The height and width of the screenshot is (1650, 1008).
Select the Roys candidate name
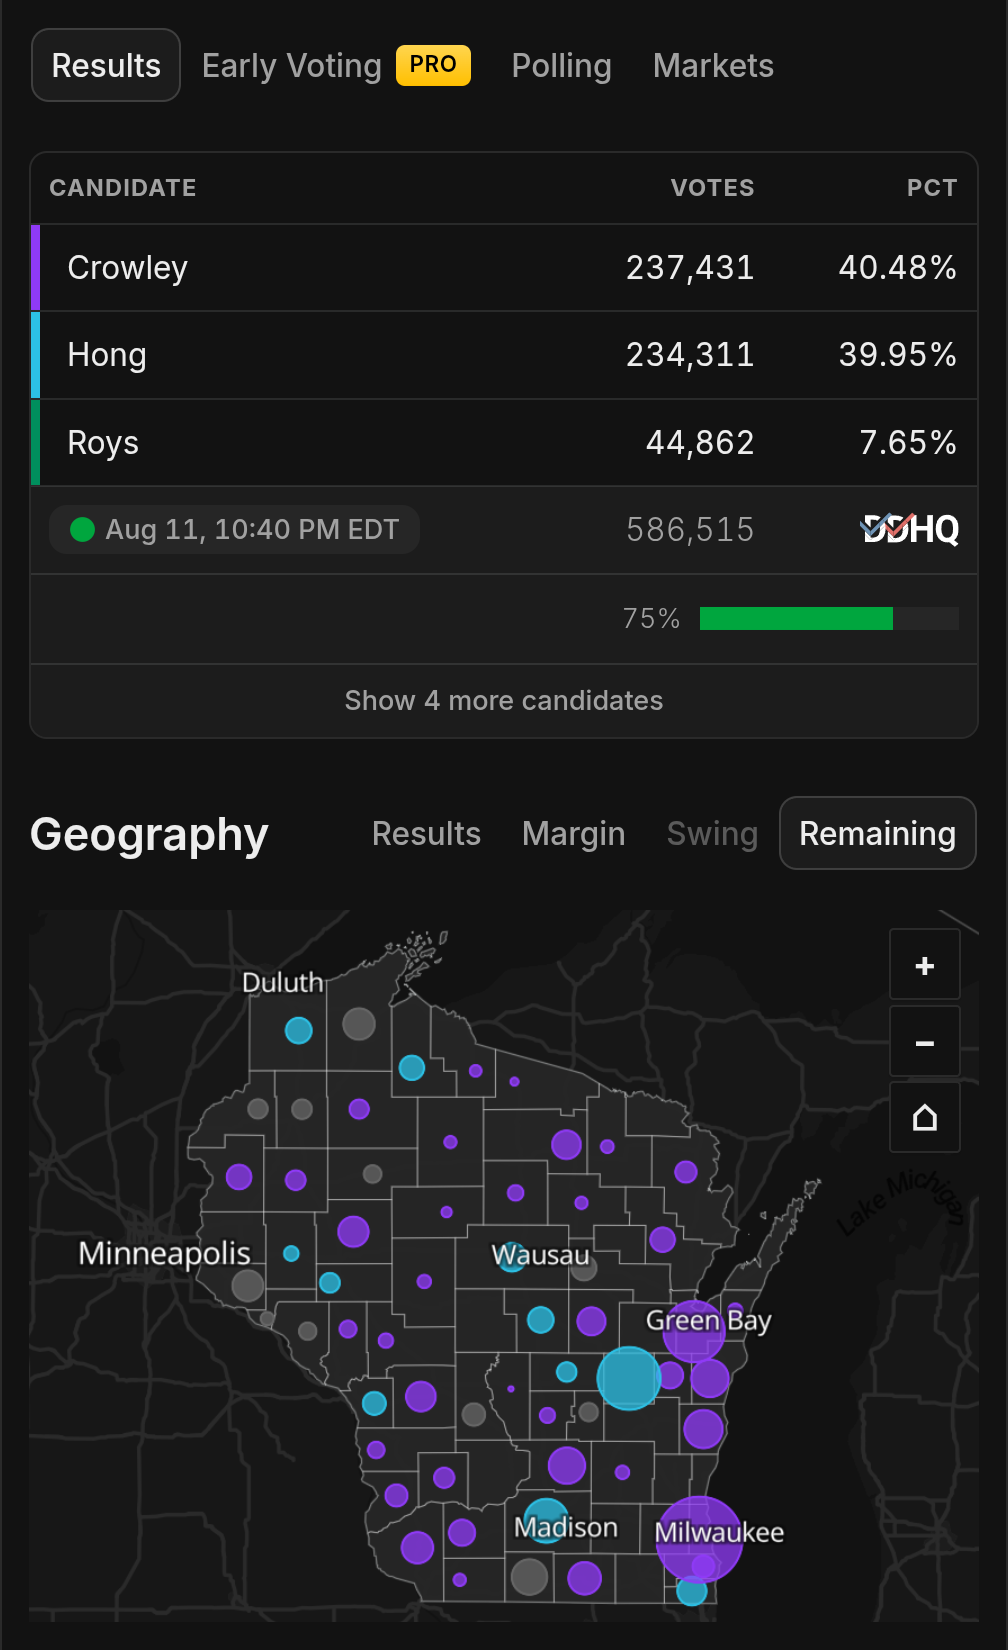[x=103, y=442]
